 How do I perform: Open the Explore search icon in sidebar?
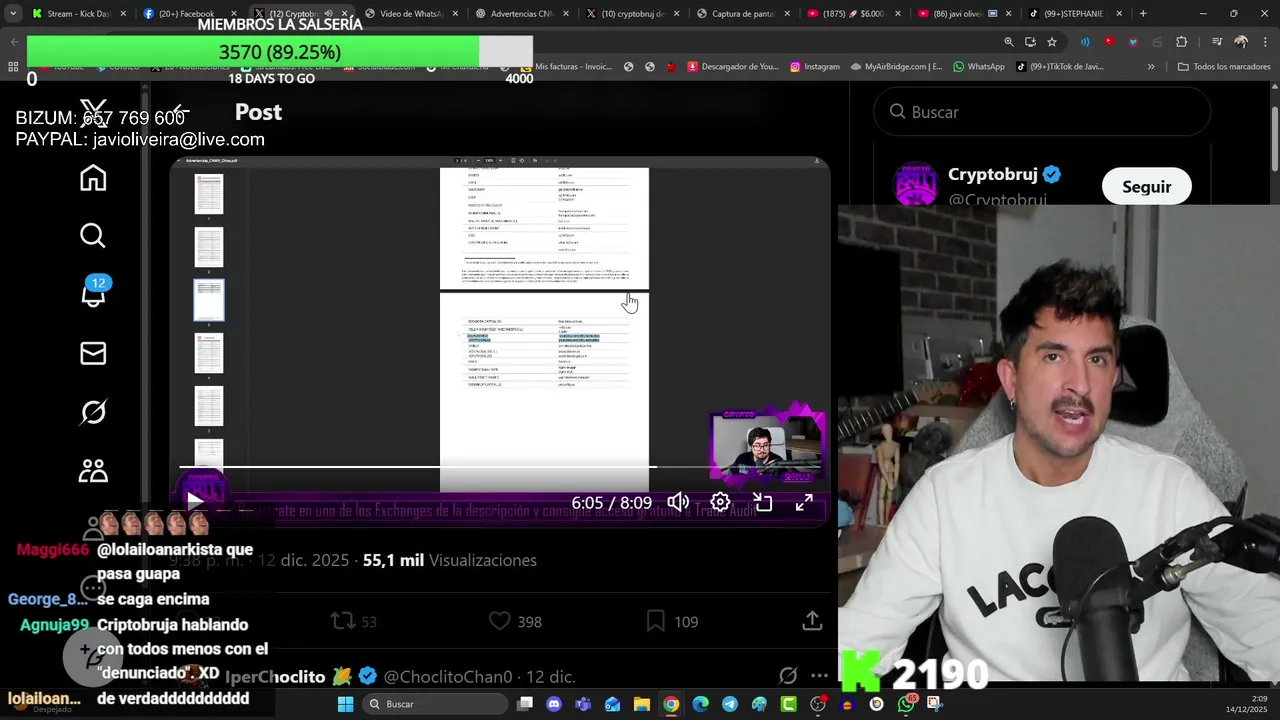click(93, 236)
